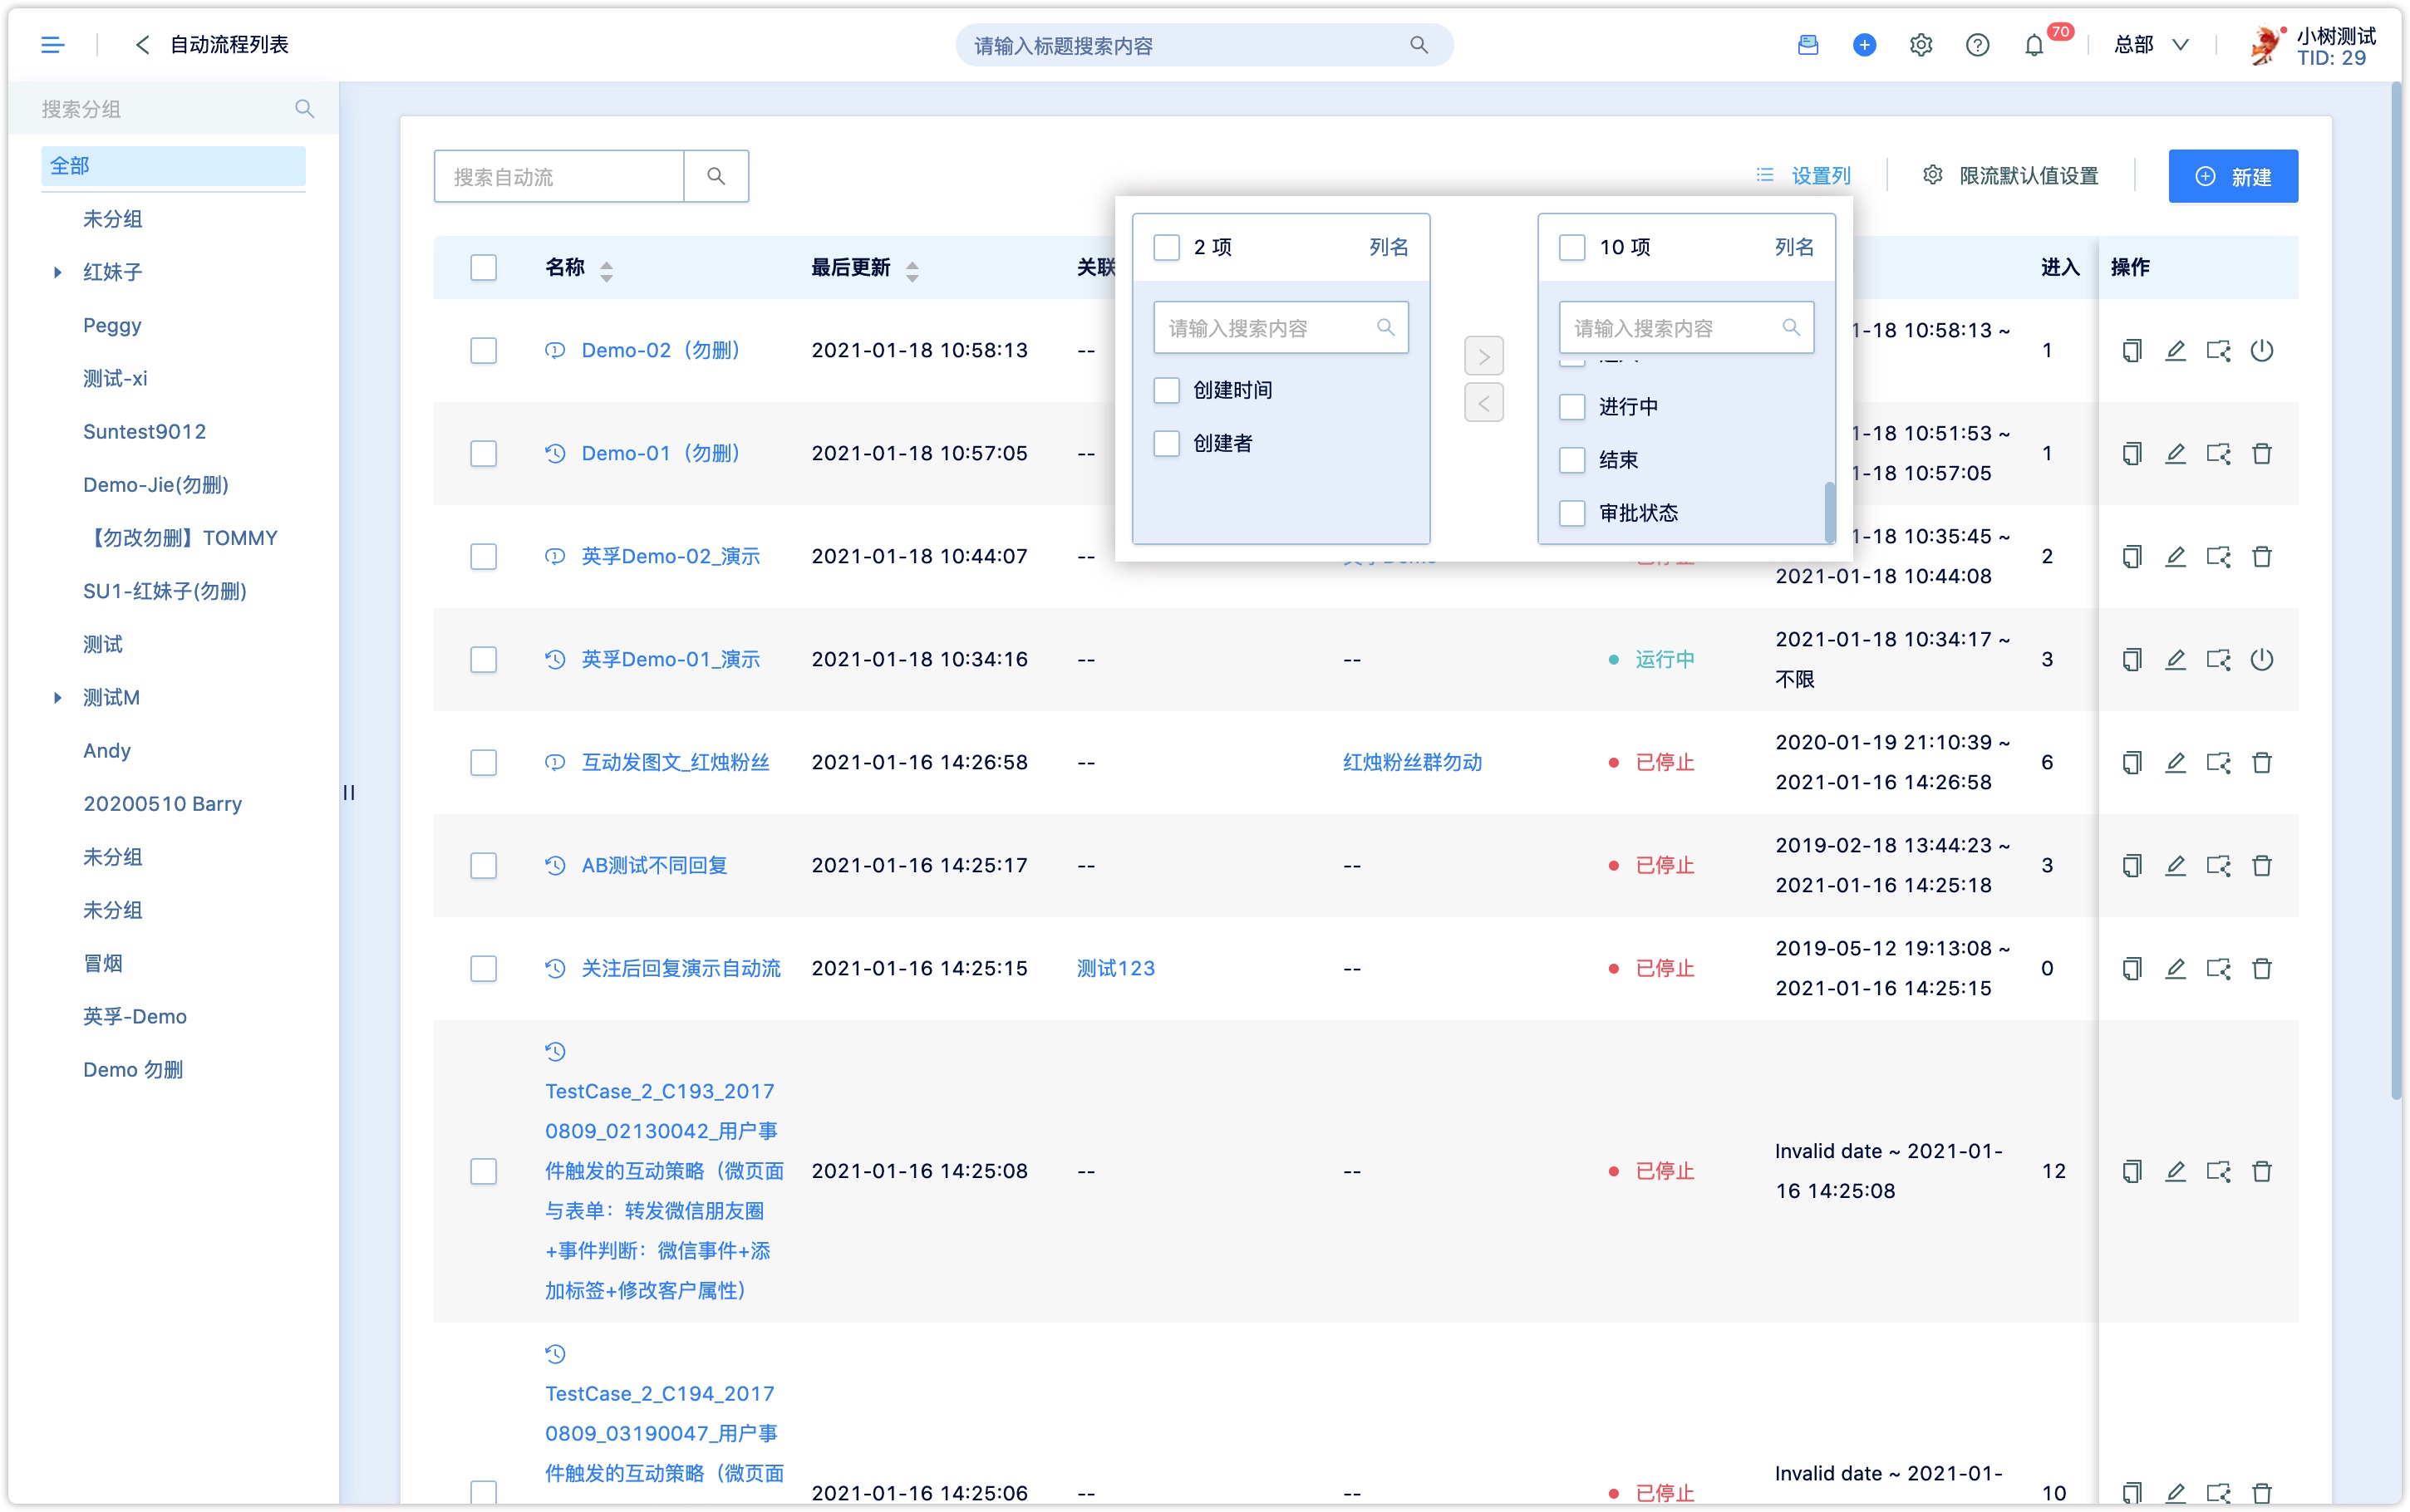Open the 红烛粉丝群勿动 linked group
This screenshot has height=1512, width=2410.
tap(1412, 762)
